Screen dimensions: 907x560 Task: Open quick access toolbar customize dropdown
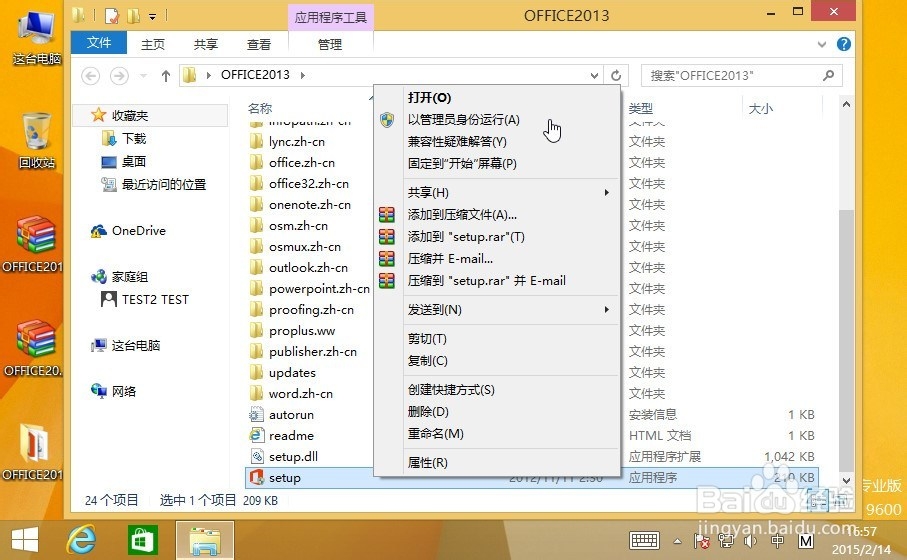point(152,16)
